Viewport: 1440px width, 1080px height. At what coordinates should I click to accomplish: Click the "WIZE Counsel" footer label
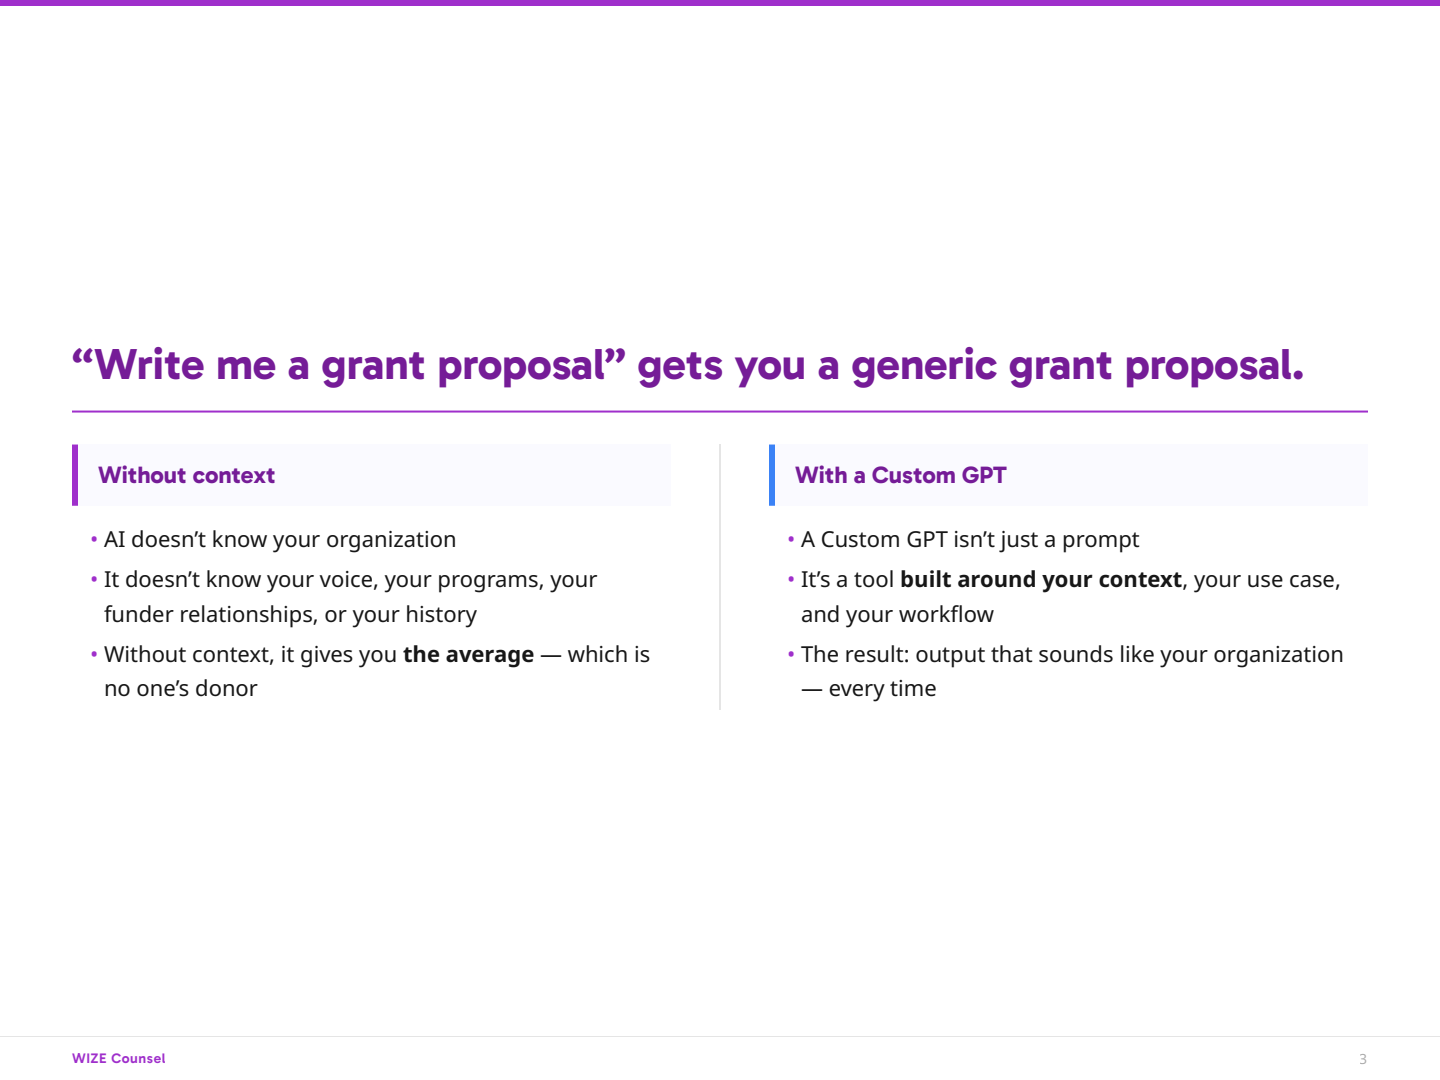pyautogui.click(x=118, y=1058)
